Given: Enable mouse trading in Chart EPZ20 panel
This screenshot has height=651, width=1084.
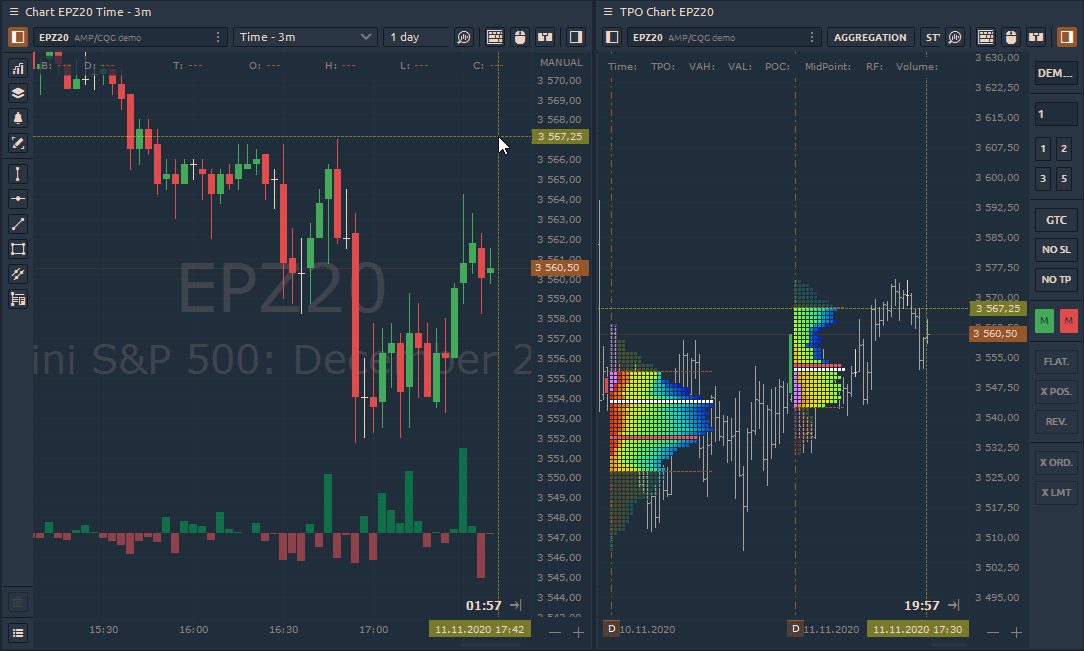Looking at the screenshot, I should (x=521, y=37).
